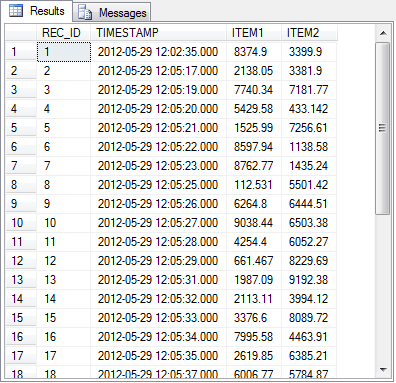
Task: Click the scrollbar down arrow
Action: point(383,369)
